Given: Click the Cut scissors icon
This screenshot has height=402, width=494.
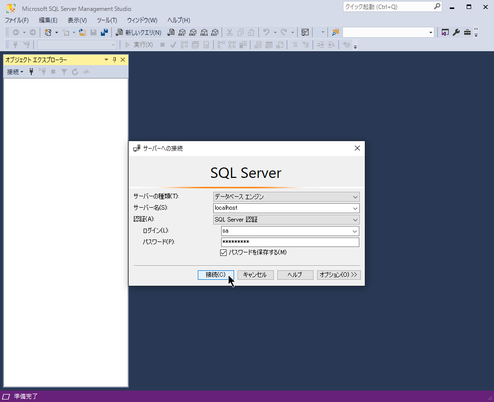Looking at the screenshot, I should (229, 32).
